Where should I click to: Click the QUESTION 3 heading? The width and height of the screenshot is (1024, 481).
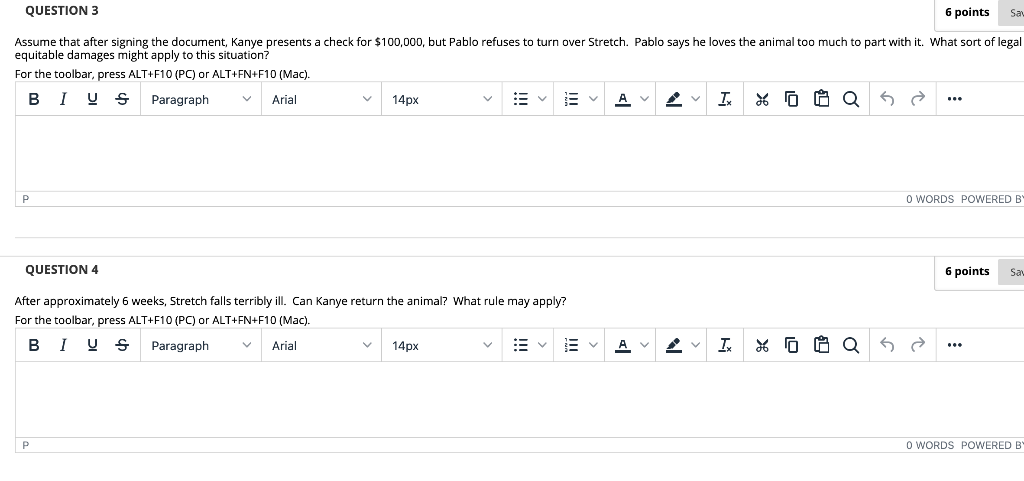click(62, 11)
